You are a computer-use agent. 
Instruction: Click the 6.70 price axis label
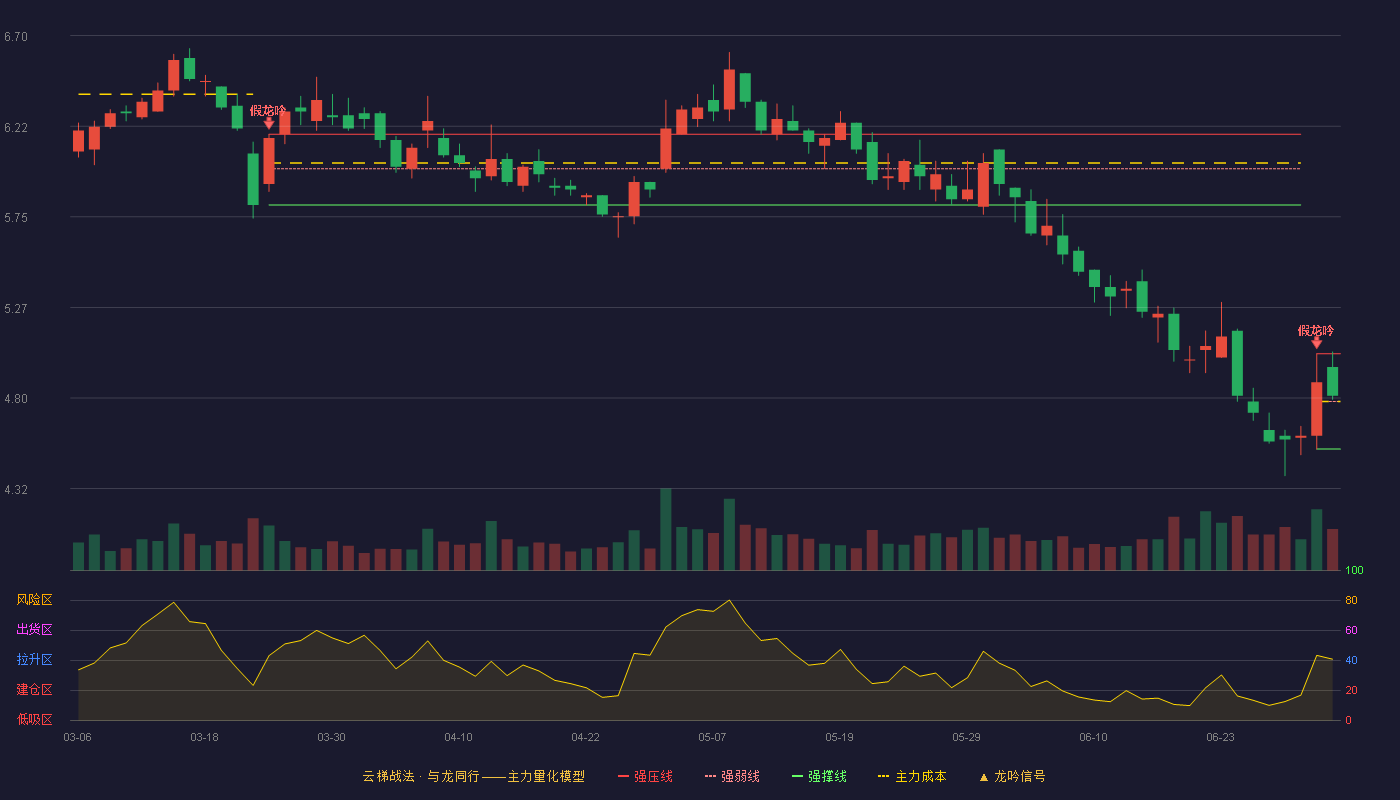(x=16, y=37)
